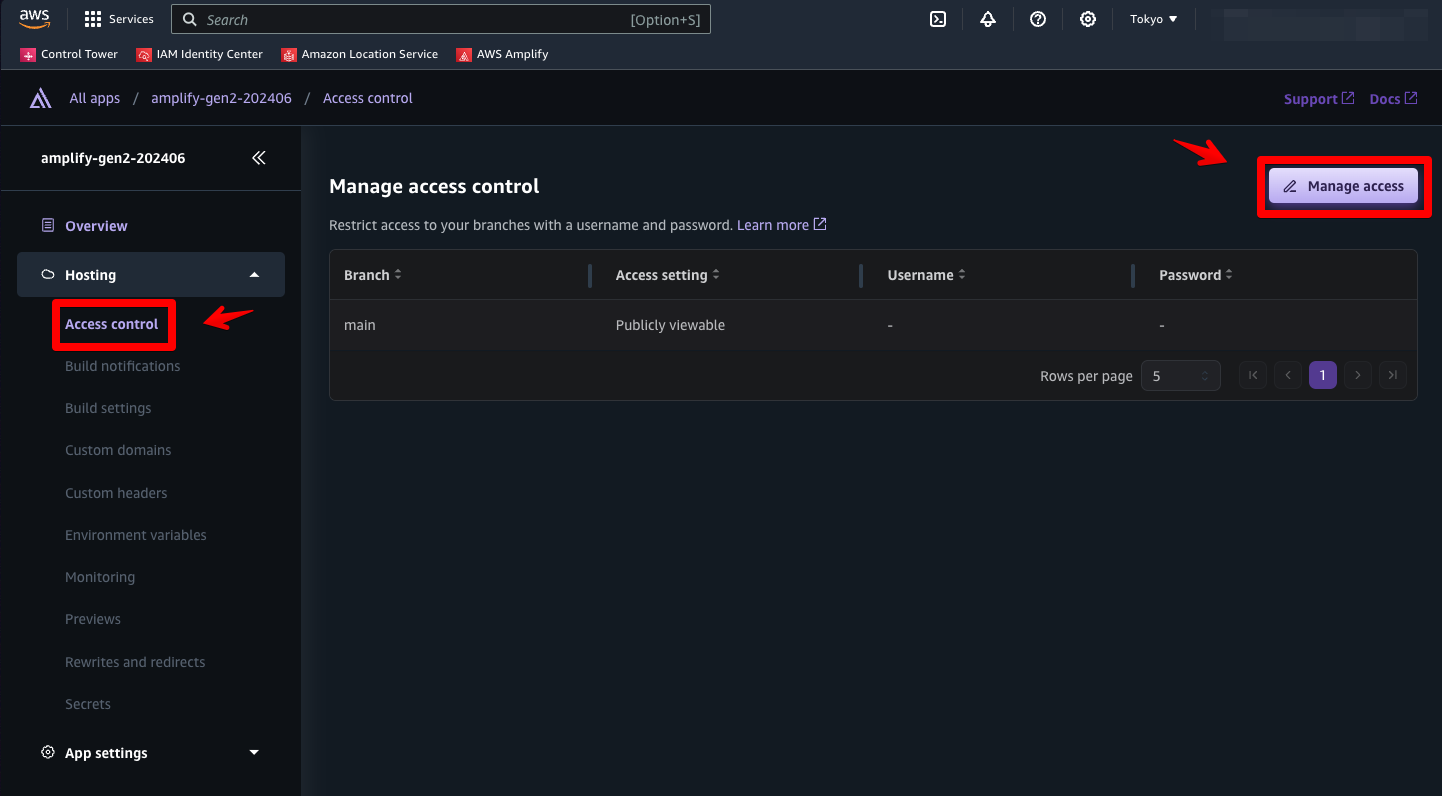
Task: Open the Services grid menu
Action: click(119, 19)
